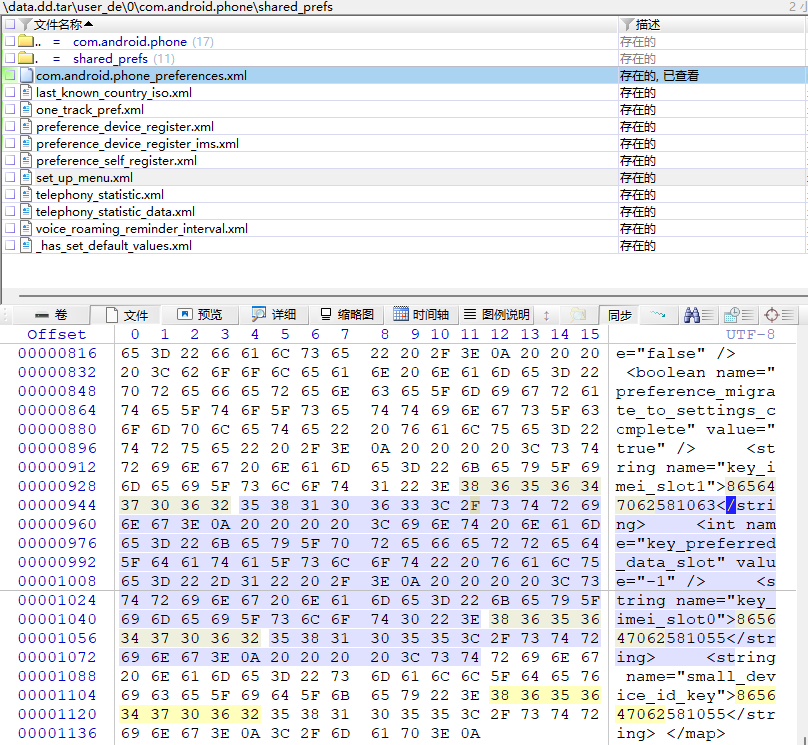Click filter funnel icon beside 文件名称
Image resolution: width=808 pixels, height=745 pixels.
tap(25, 24)
